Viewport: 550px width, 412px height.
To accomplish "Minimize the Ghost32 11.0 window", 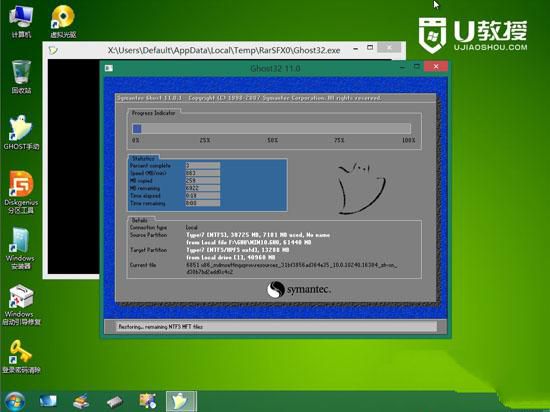I will [x=403, y=67].
